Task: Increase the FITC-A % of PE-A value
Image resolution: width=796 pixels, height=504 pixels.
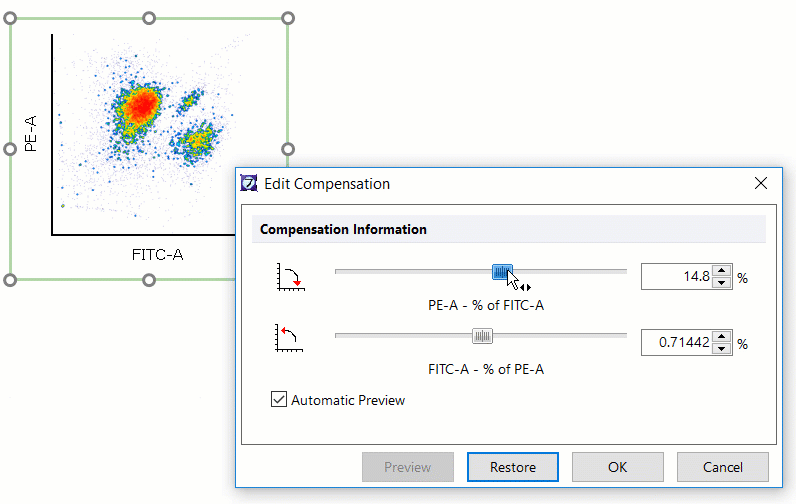Action: [723, 337]
